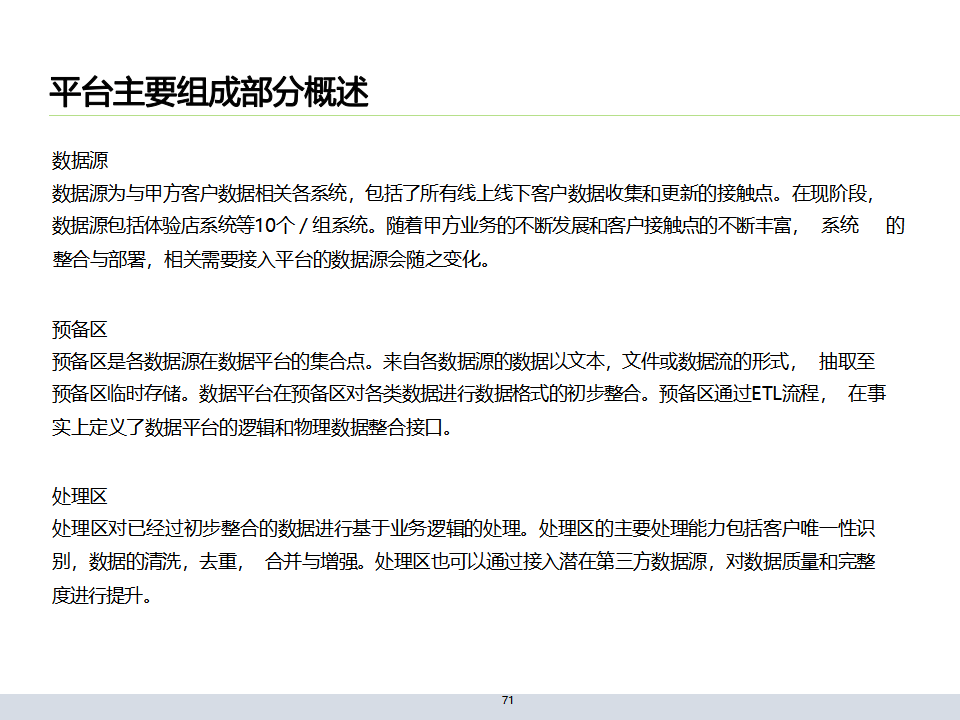
Task: Click the line 度进行提升
Action: tap(102, 595)
